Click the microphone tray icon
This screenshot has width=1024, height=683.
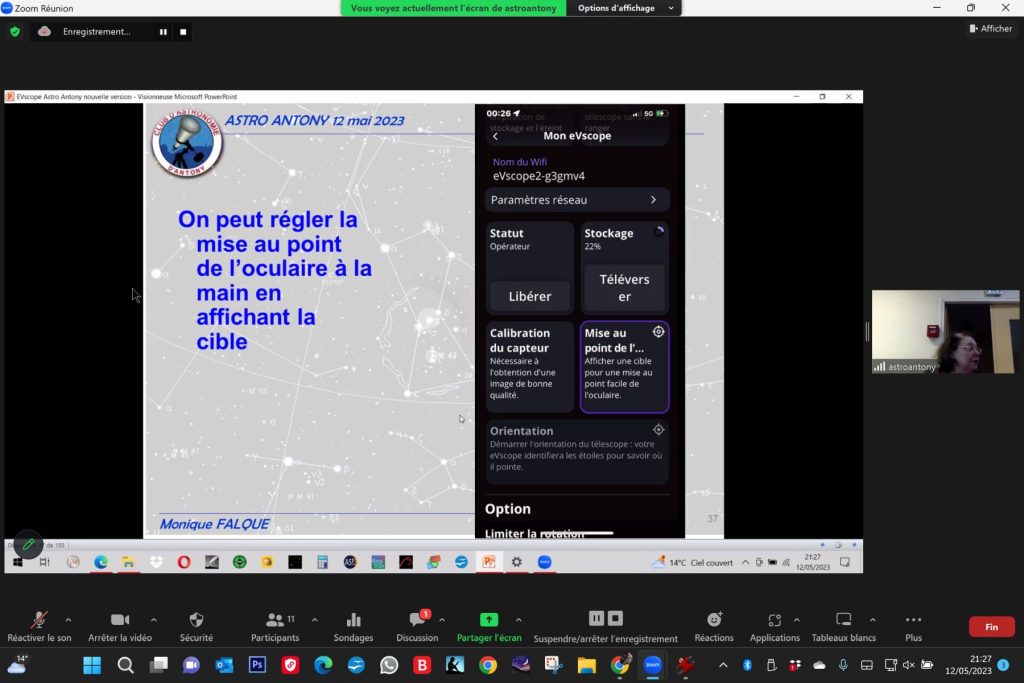tap(843, 665)
